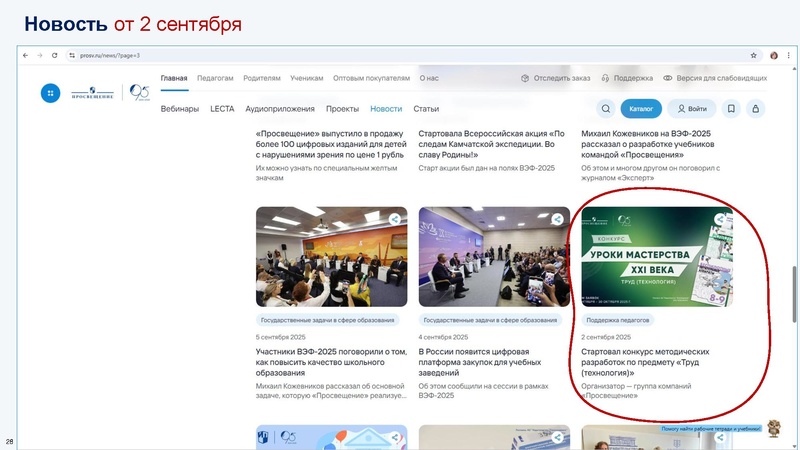Open Михаил Кожевников на ВЭФ-2025 article
The width and height of the screenshot is (800, 450).
click(x=647, y=144)
